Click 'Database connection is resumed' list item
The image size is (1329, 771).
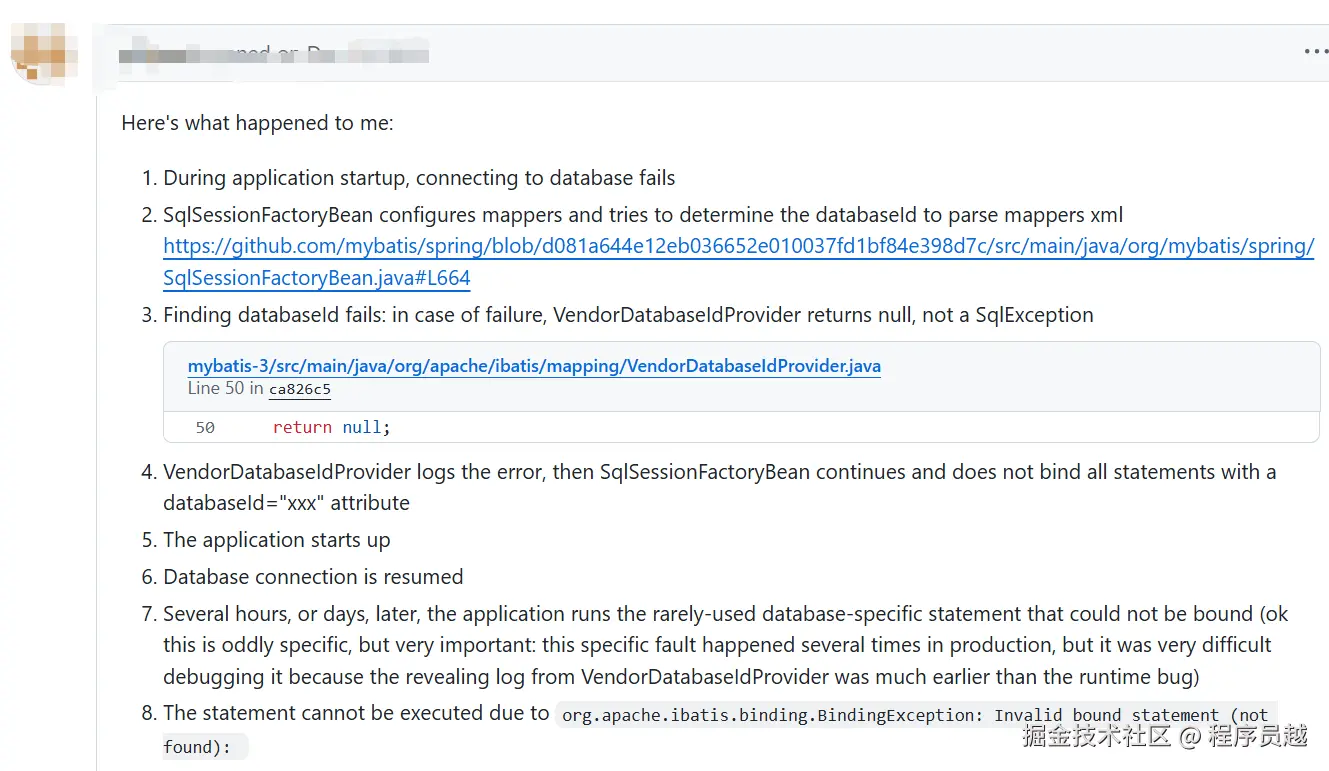click(x=313, y=577)
